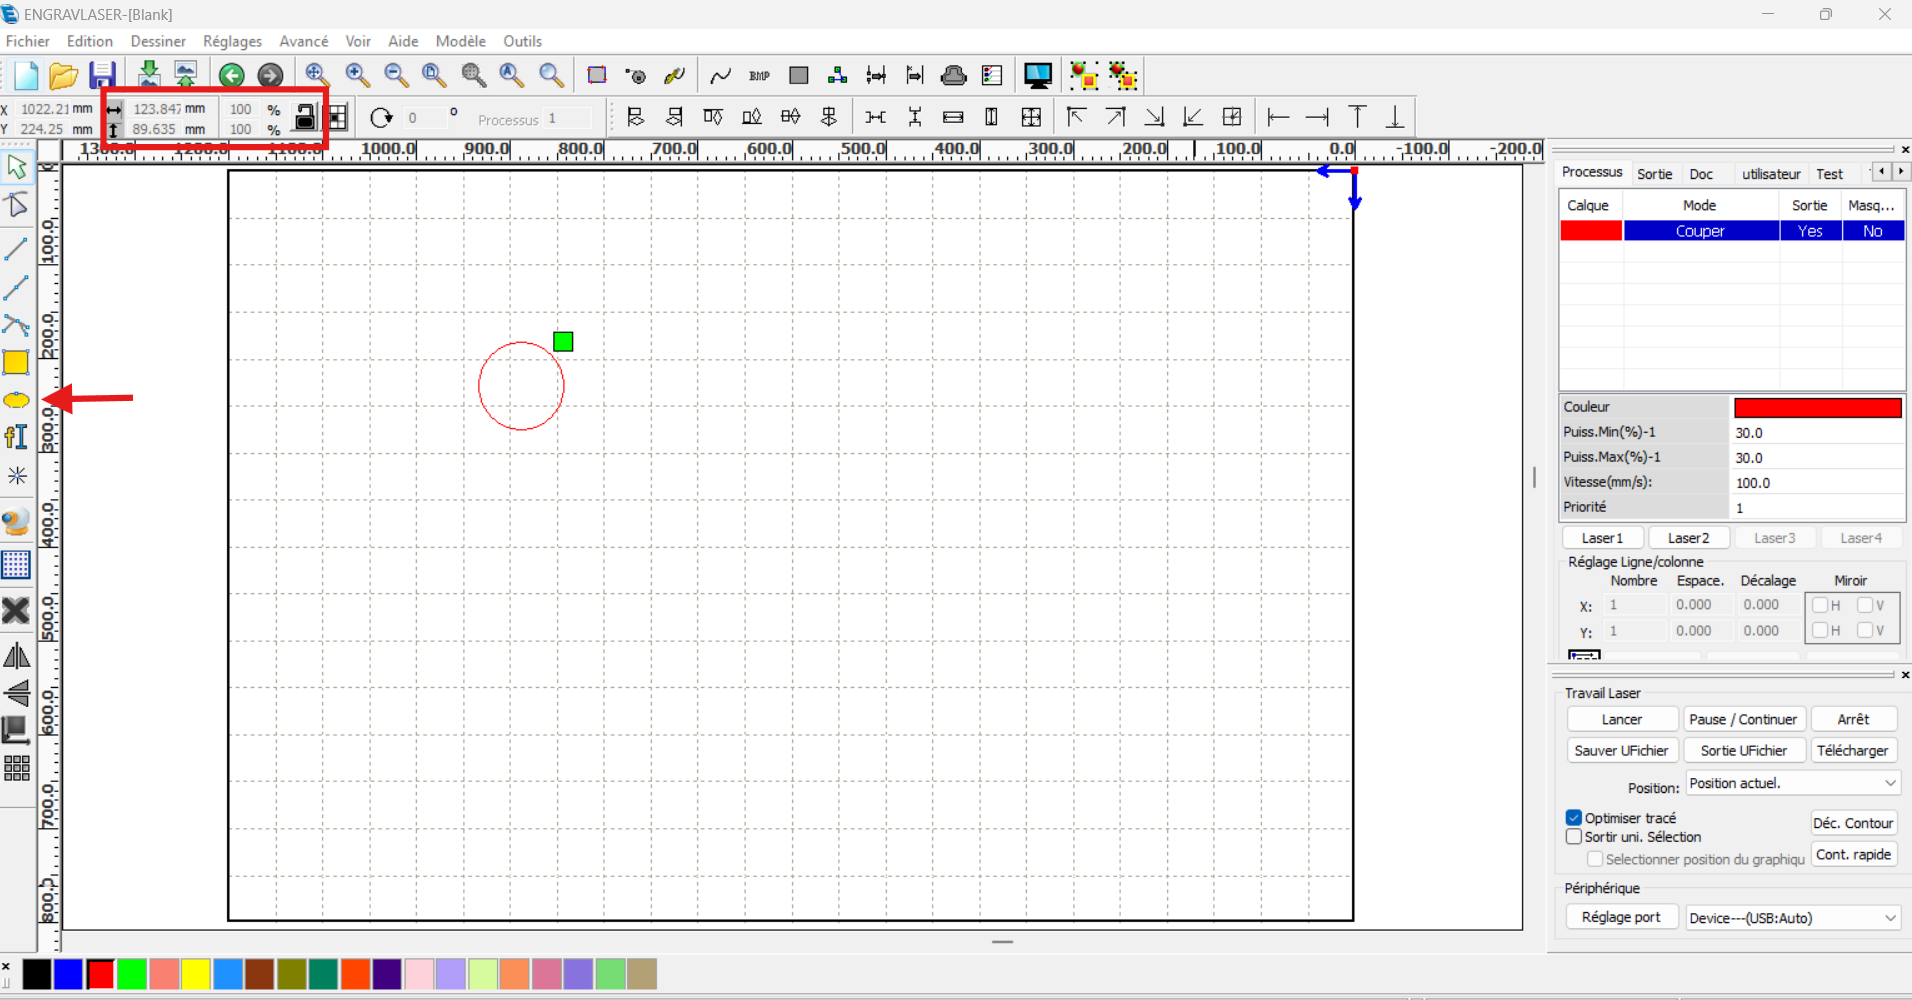Click the array grid tool
Viewport: 1912px width, 1000px height.
click(x=17, y=768)
